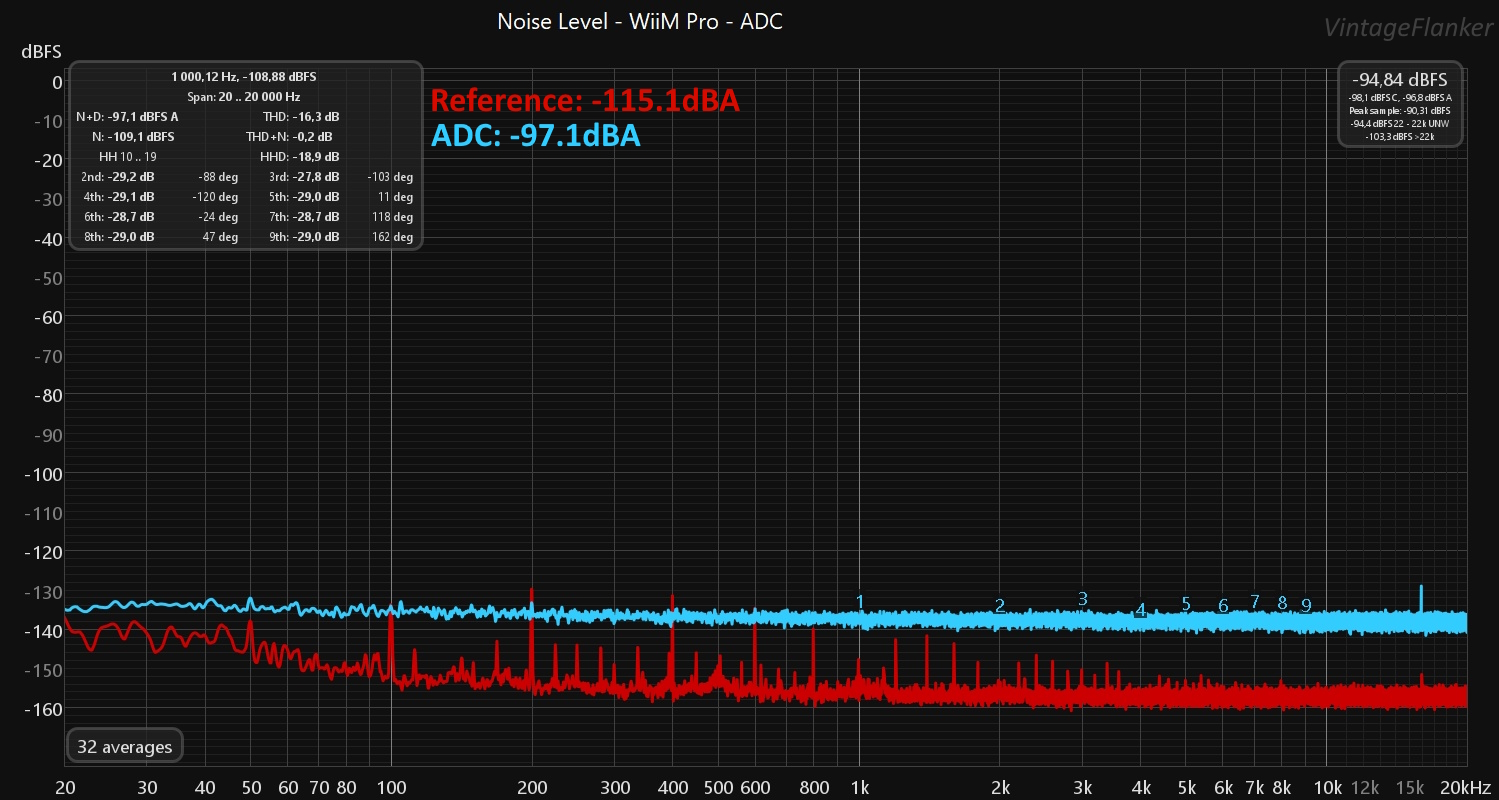The width and height of the screenshot is (1499, 800).
Task: Select harmonic marker 5 on the trace
Action: (x=1186, y=603)
